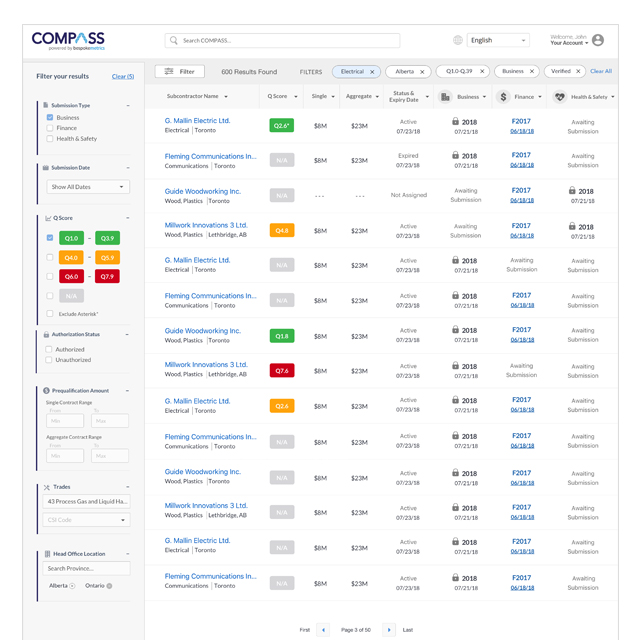Open the Q4.8 orange-scored Millwork Innovations link
This screenshot has height=640, width=640.
point(206,225)
